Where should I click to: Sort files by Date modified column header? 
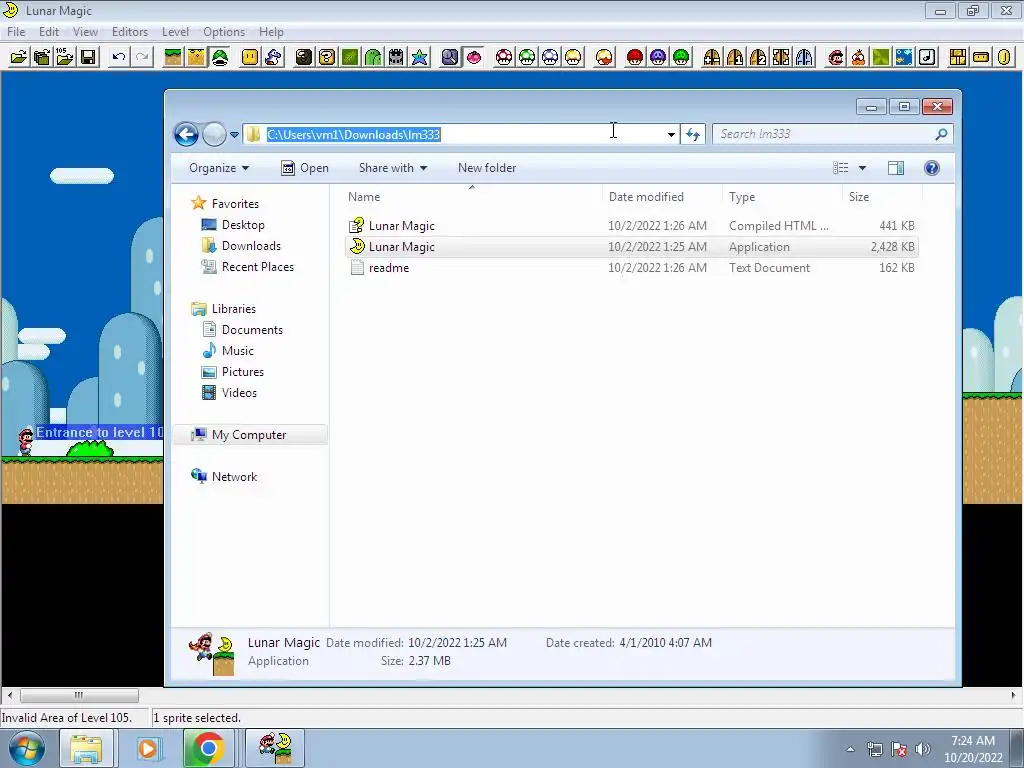[662, 197]
